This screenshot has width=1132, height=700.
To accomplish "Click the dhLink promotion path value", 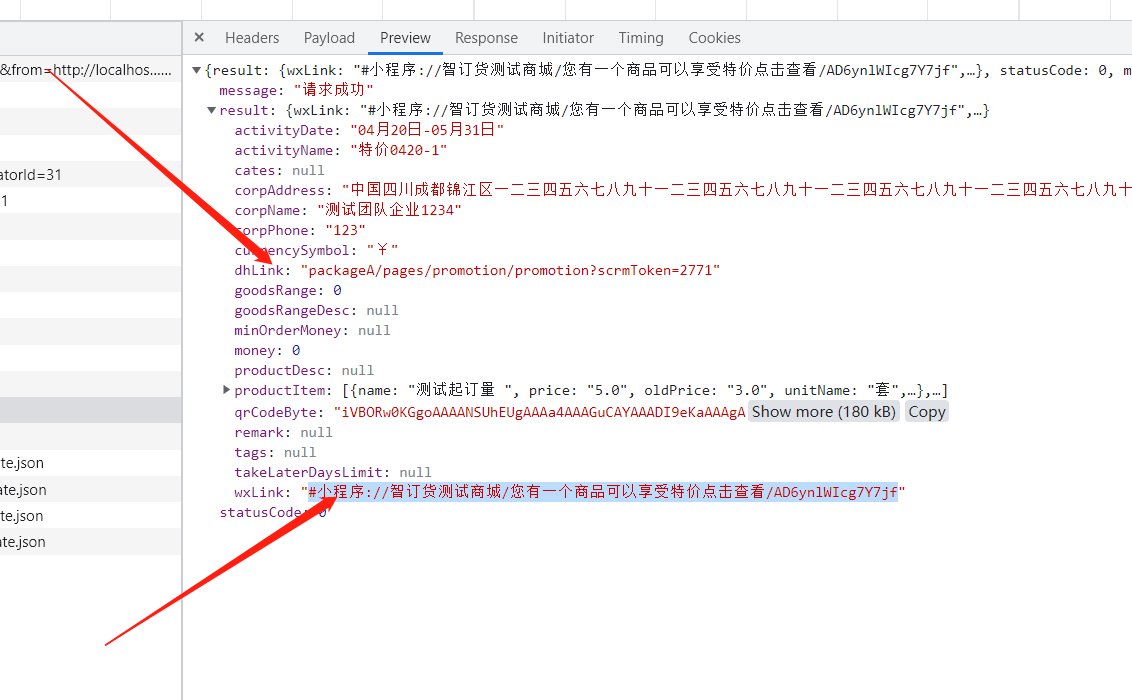I will pos(510,270).
